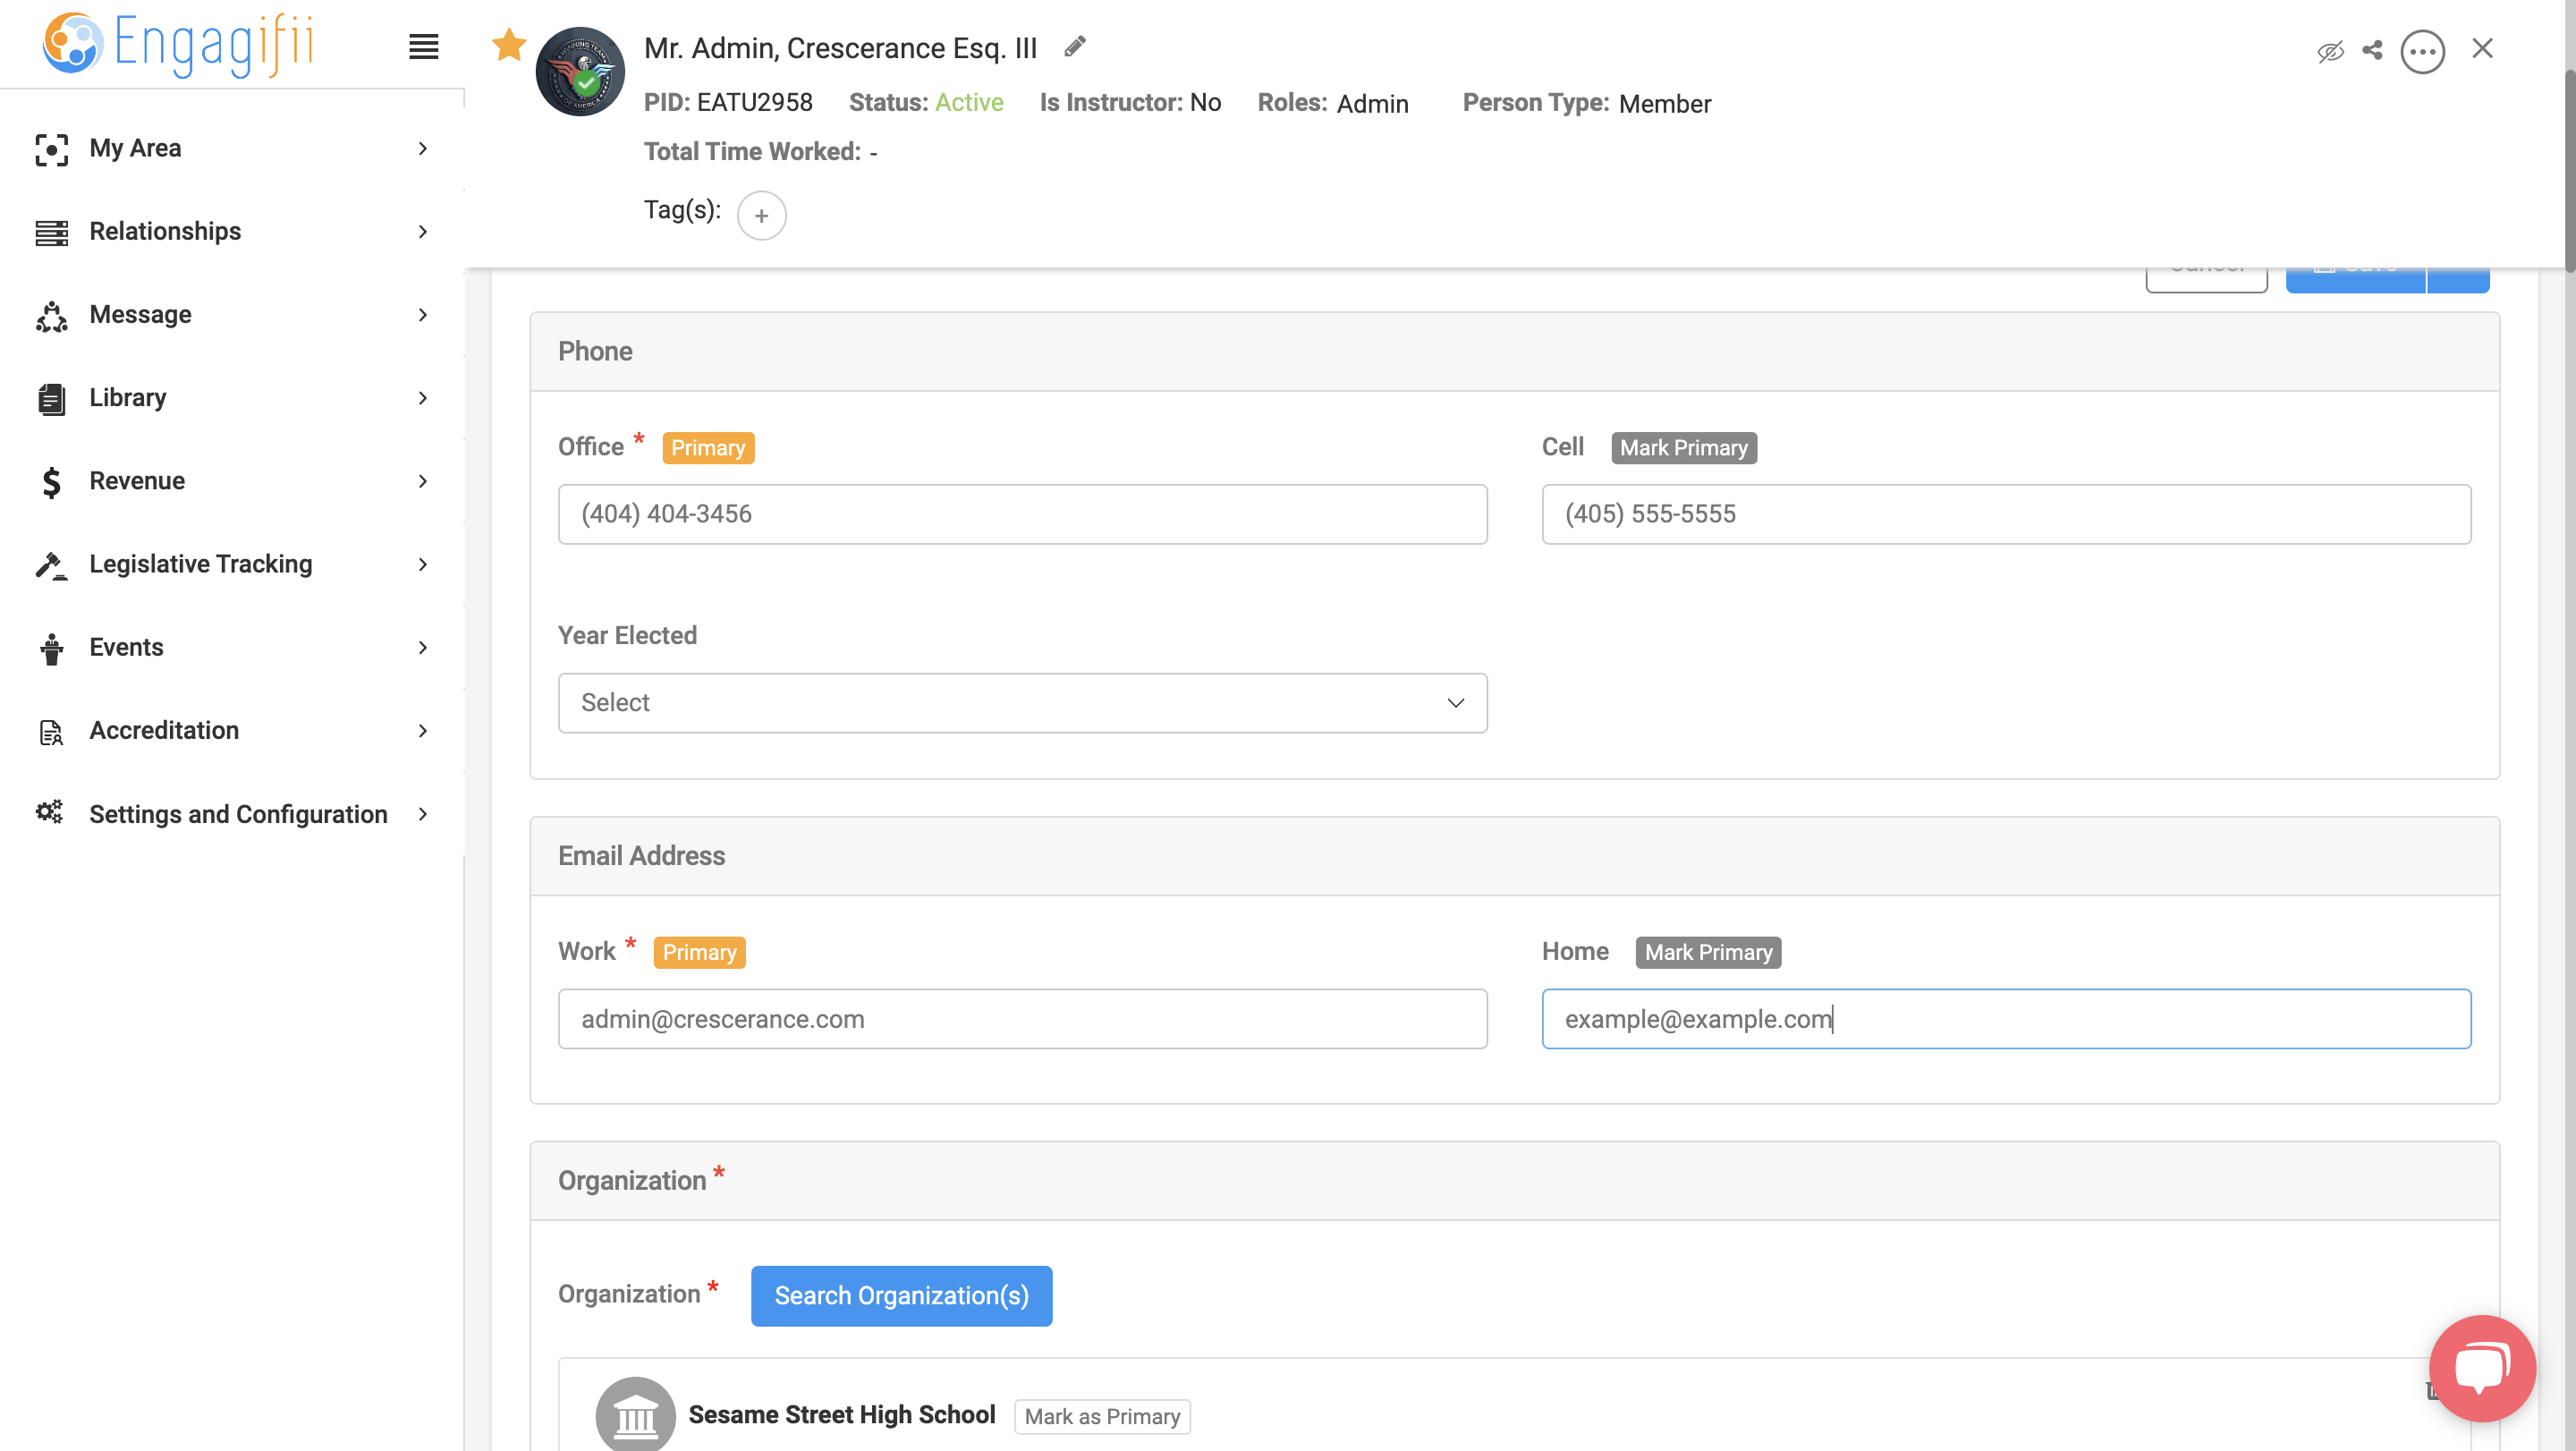Click Library sidebar icon
This screenshot has height=1451, width=2576.
pos(52,399)
